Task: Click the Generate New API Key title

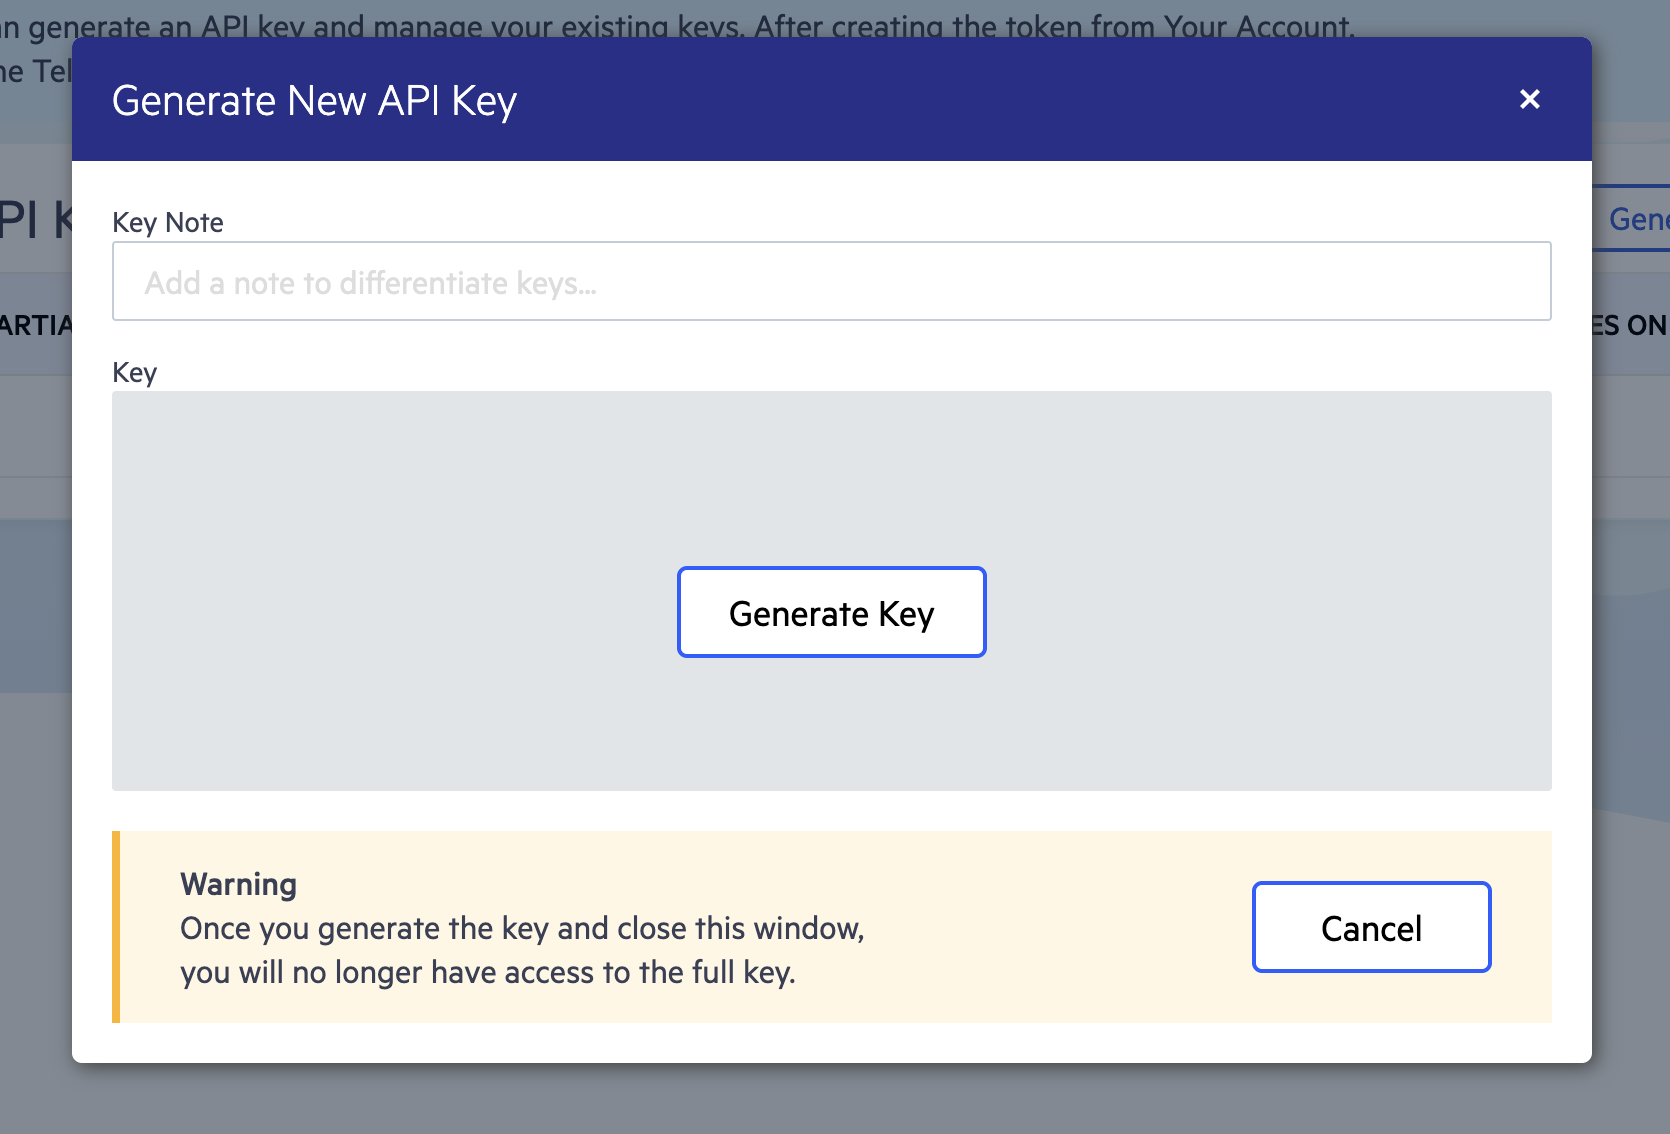Action: (x=315, y=100)
